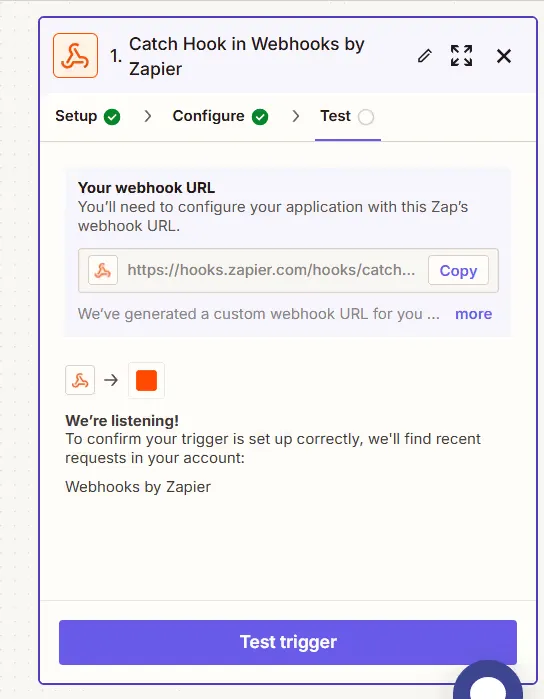Click the green check next to Configure
The image size is (544, 699).
point(260,117)
